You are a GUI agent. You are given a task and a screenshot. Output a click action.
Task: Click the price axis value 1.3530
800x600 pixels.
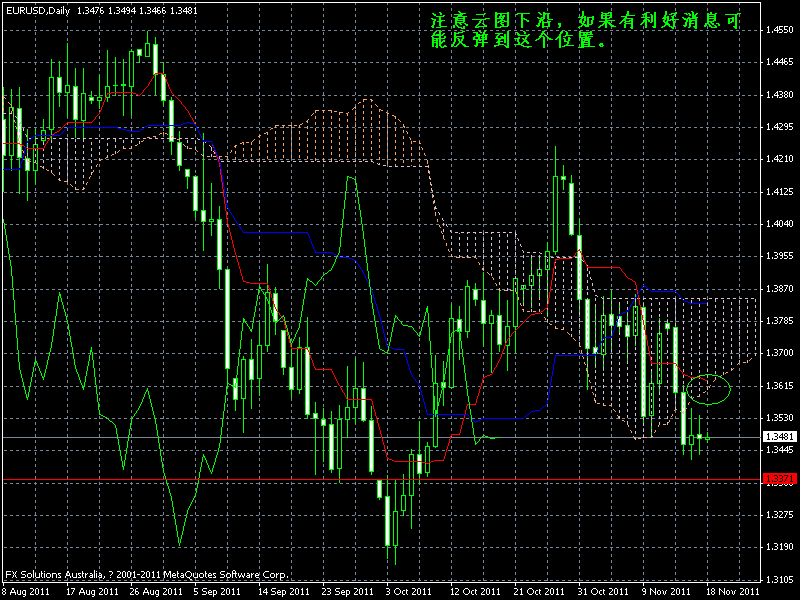pos(780,418)
